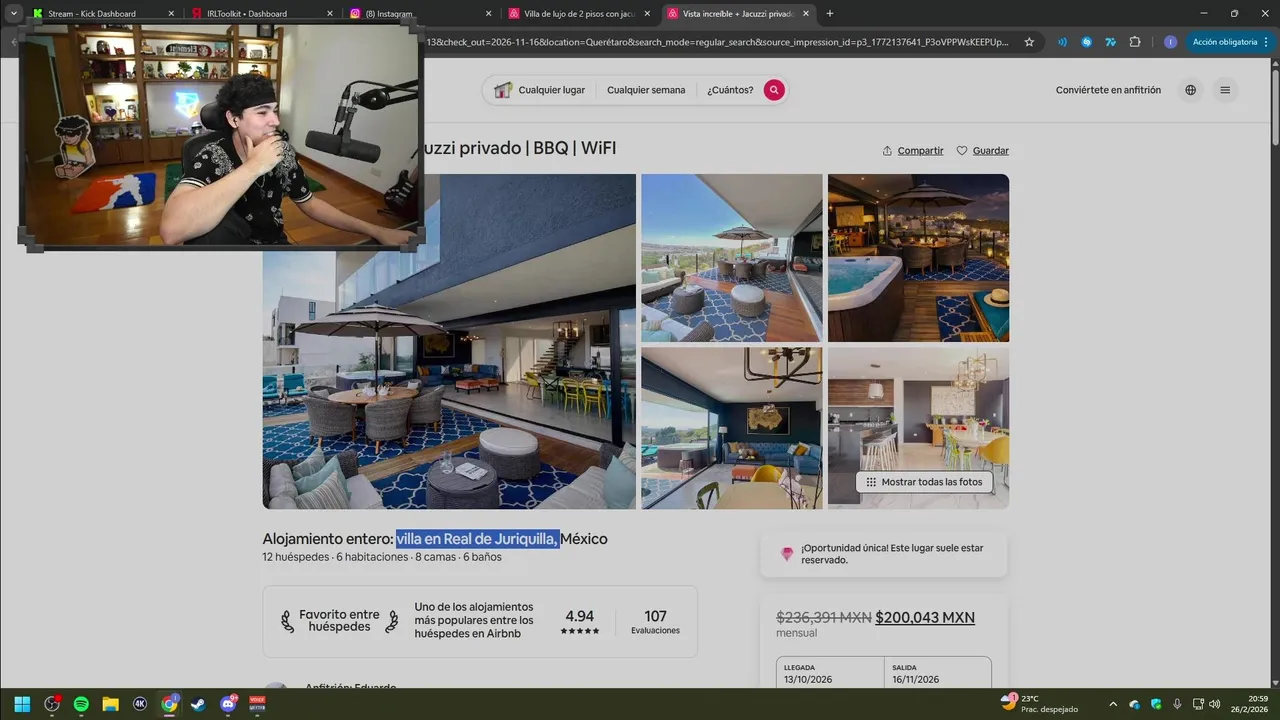
Task: Open Steam from the taskbar
Action: pyautogui.click(x=199, y=704)
